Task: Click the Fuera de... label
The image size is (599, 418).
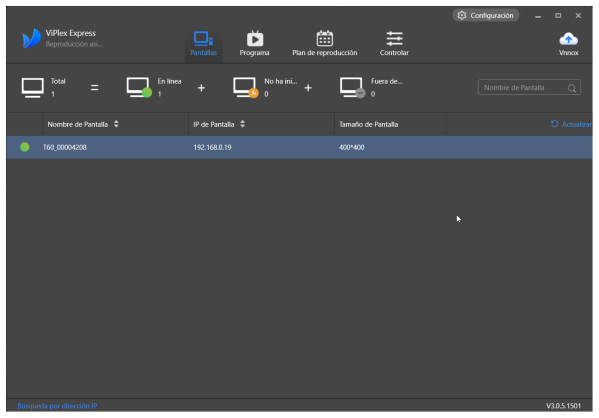Action: pos(387,81)
